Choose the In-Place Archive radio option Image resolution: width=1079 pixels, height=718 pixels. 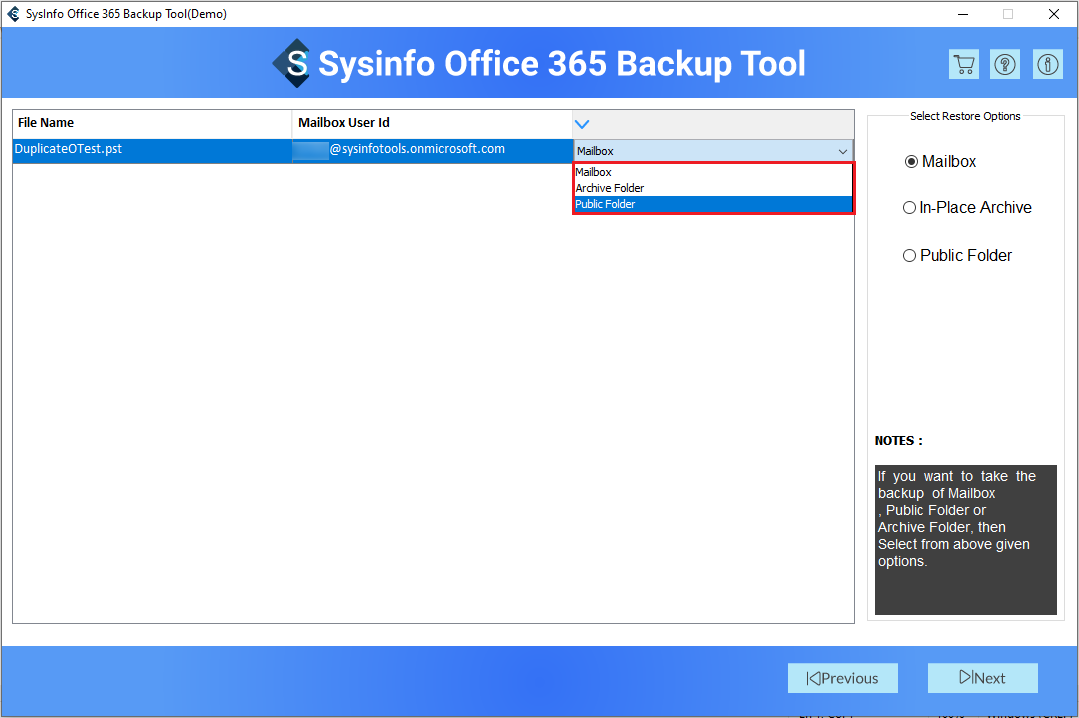[909, 208]
